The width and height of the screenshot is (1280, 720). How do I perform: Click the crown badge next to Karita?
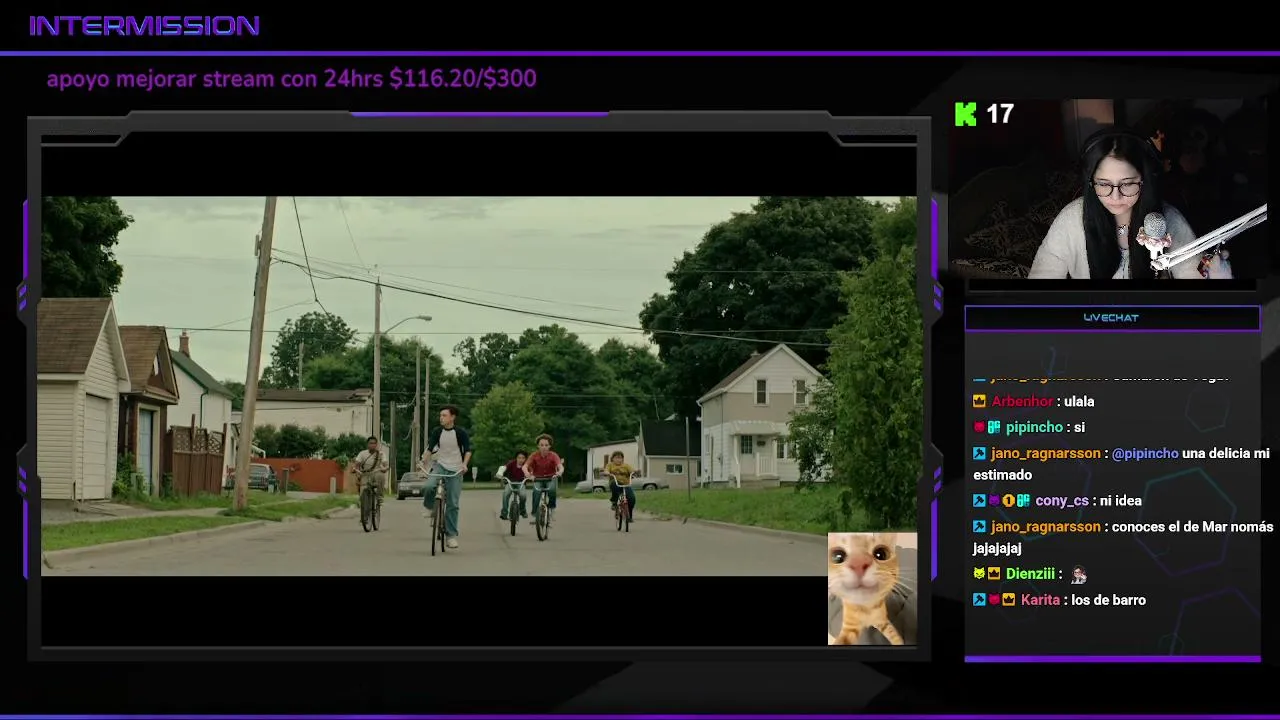(1008, 600)
